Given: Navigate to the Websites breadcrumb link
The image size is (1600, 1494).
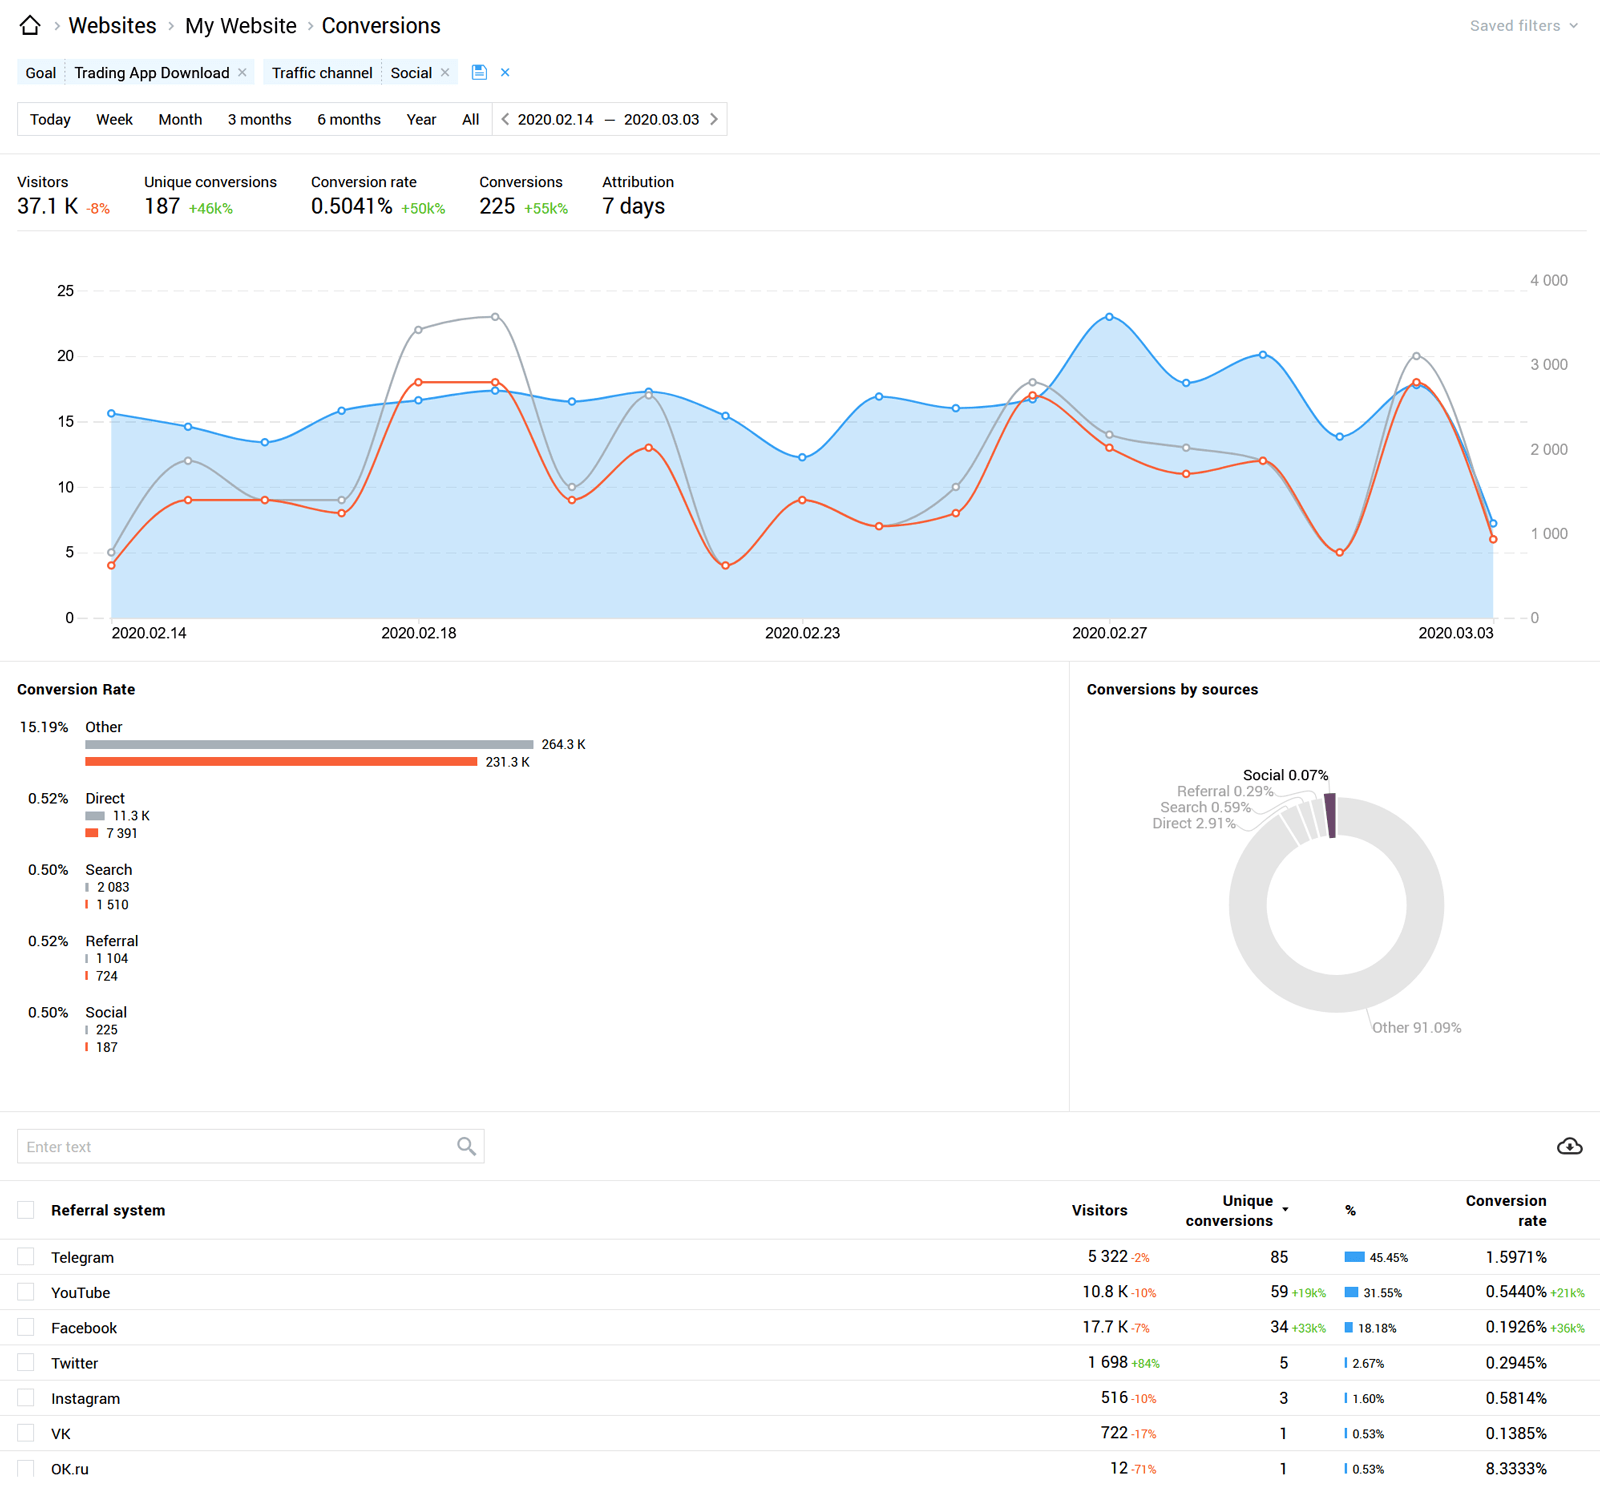Looking at the screenshot, I should pos(112,25).
